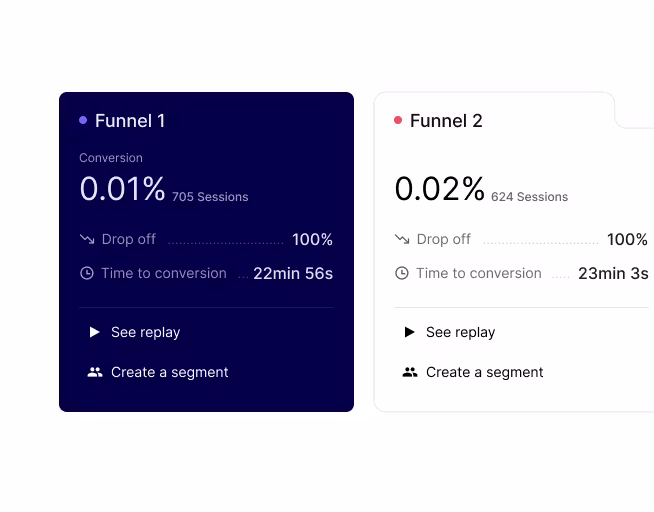Screen dimensions: 654x512
Task: Click the 22min 56s time value
Action: pyautogui.click(x=293, y=274)
